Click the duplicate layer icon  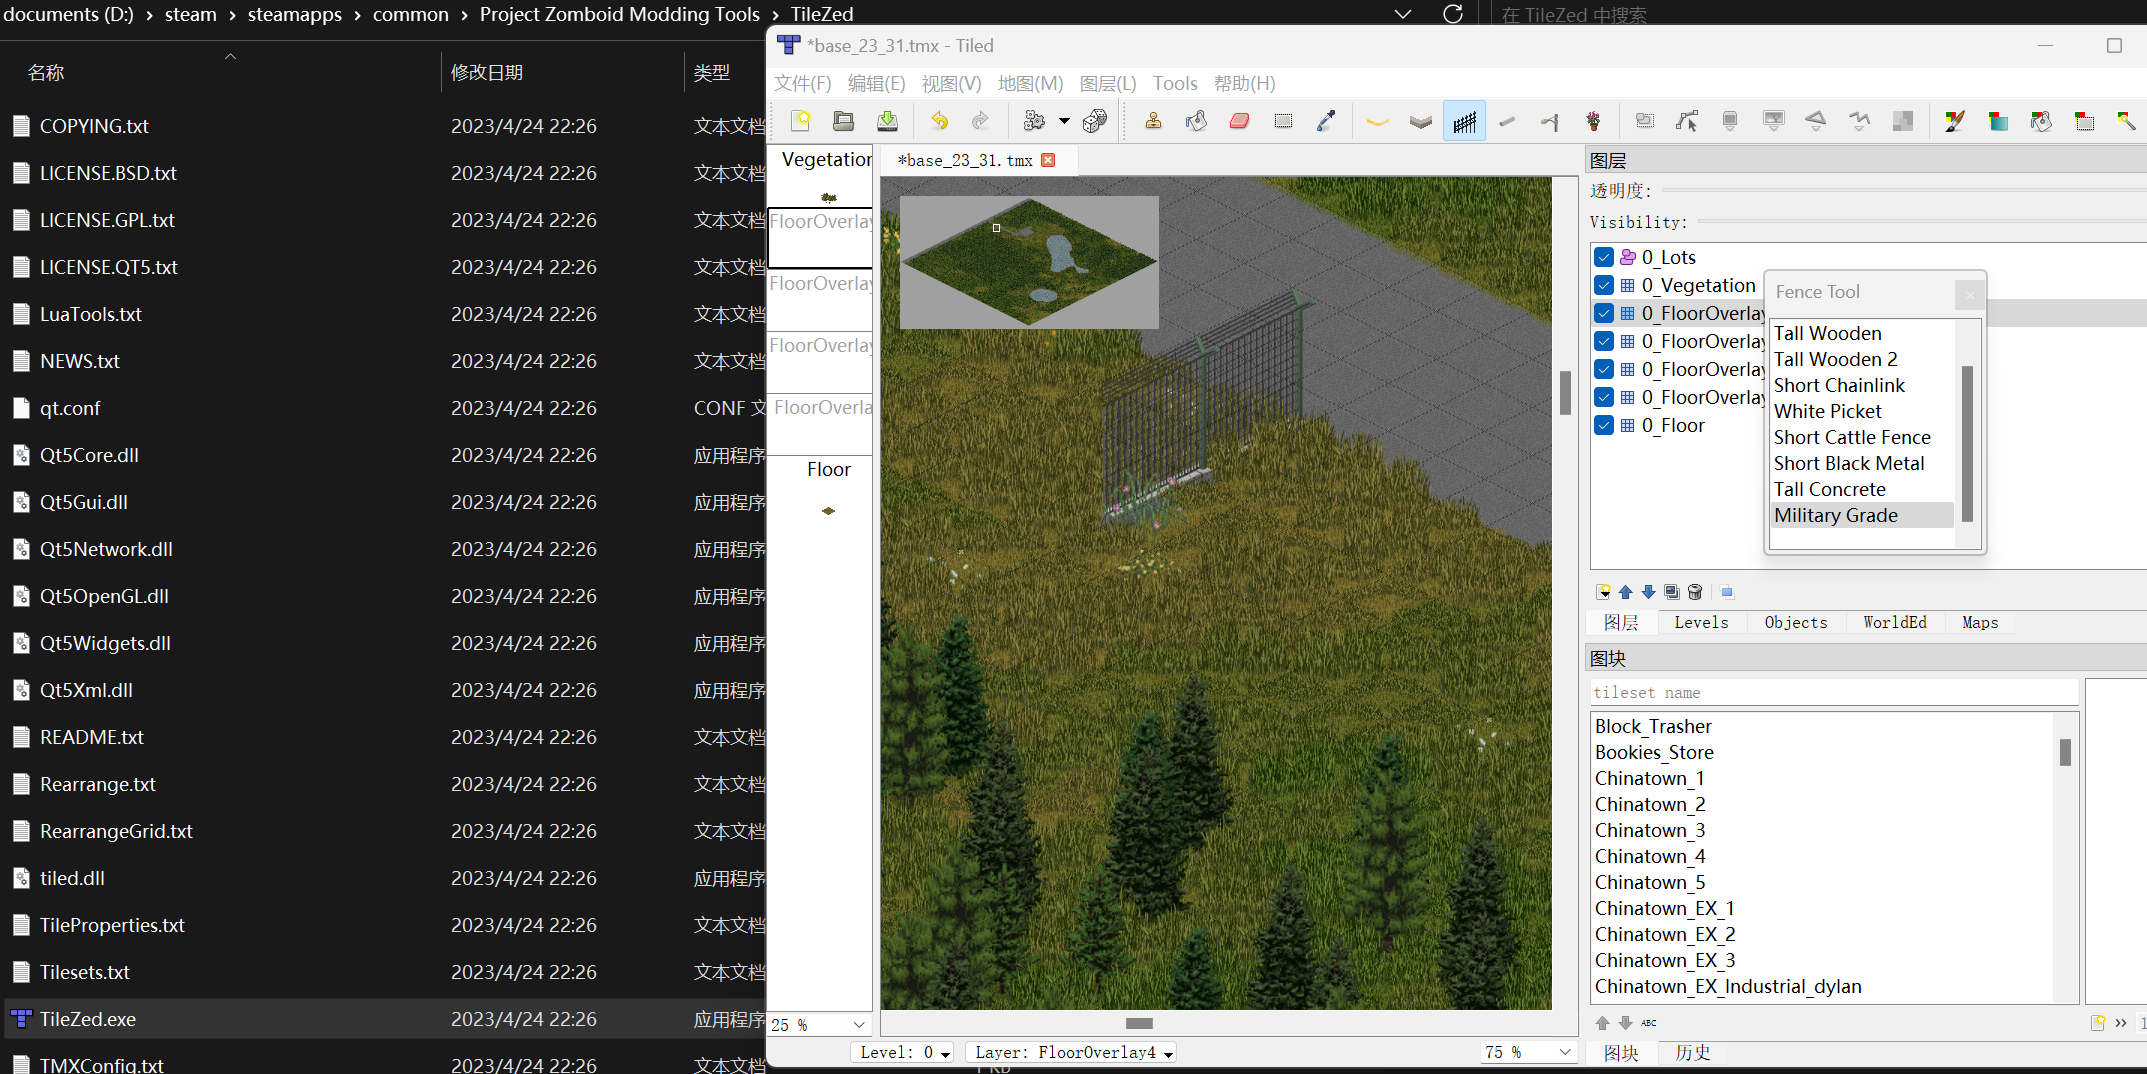click(x=1671, y=592)
